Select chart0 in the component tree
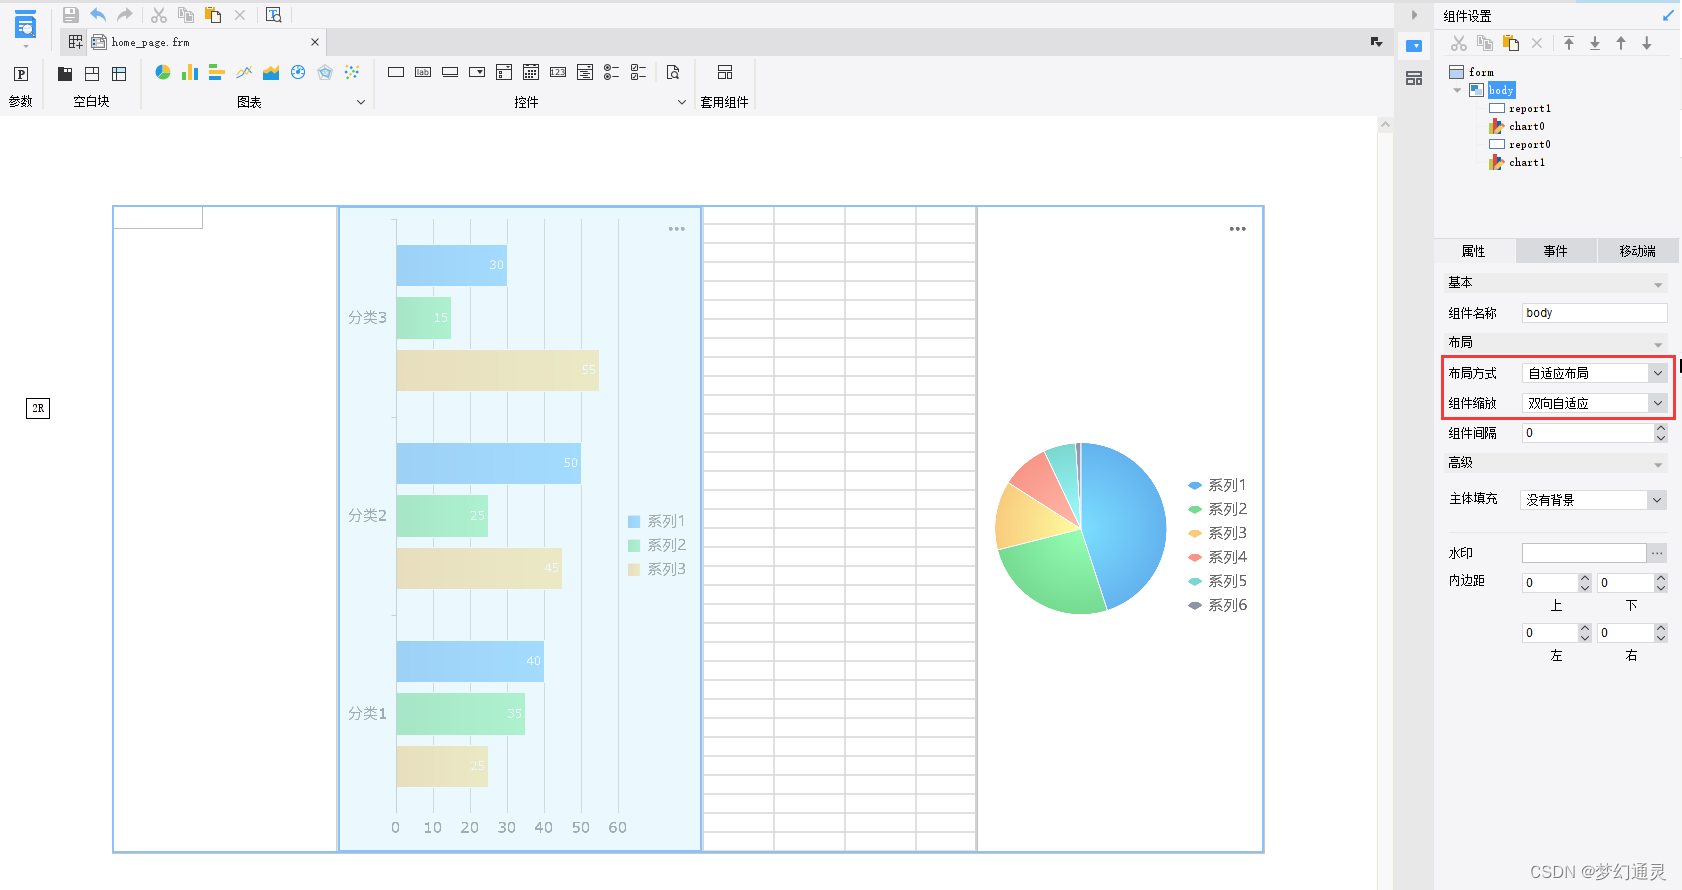The image size is (1682, 890). click(1526, 126)
